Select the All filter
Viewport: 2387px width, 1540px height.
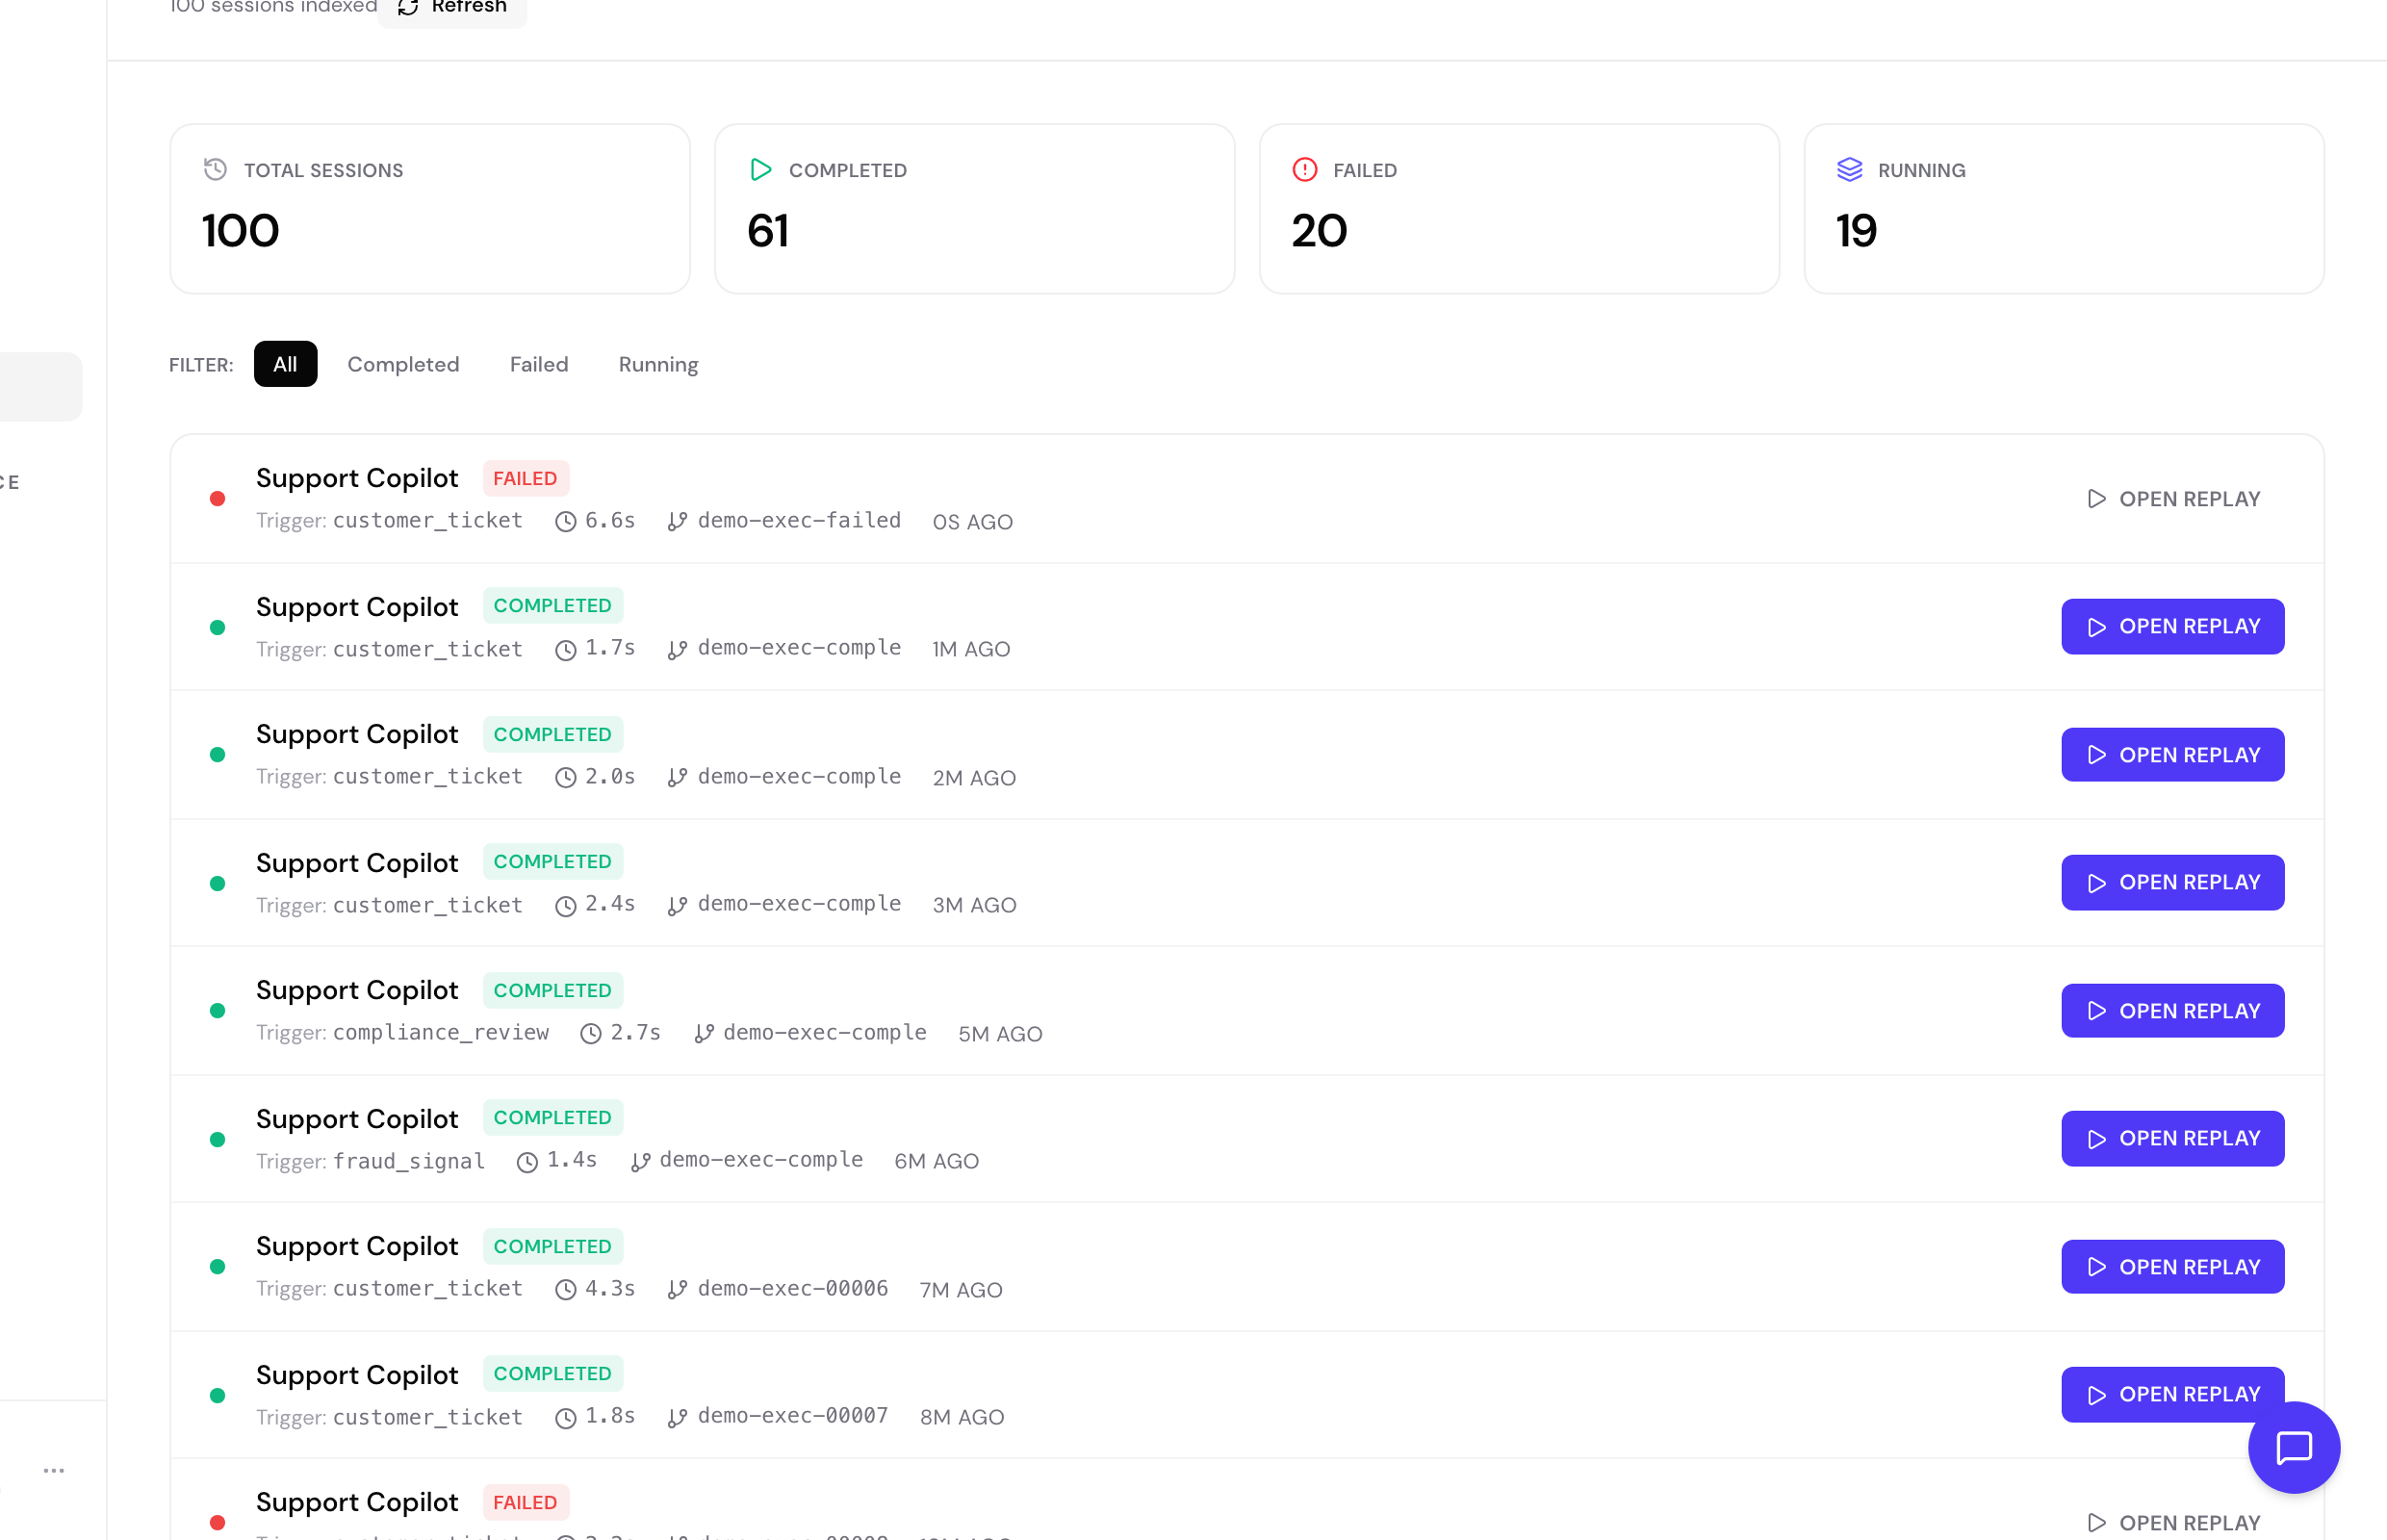point(285,364)
